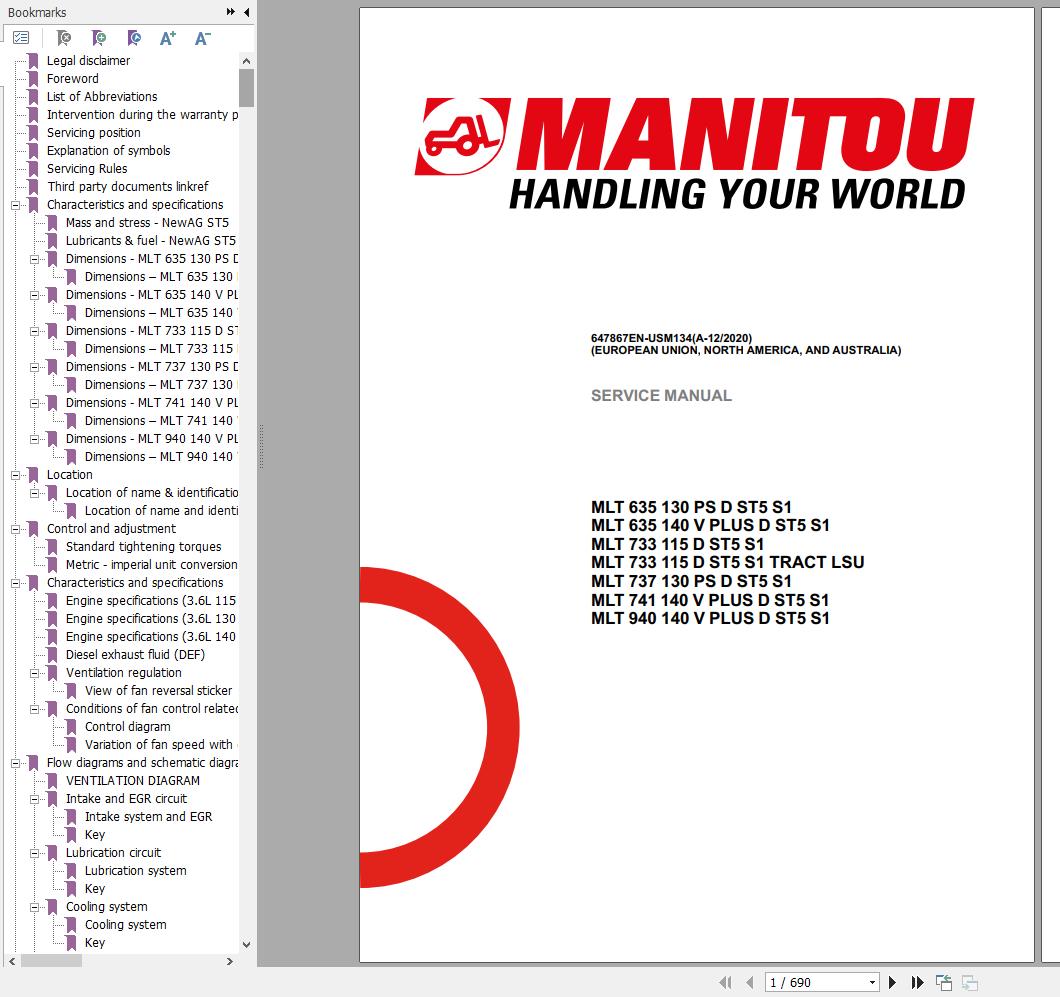Open Conditions of fan control bookmark
Image resolution: width=1060 pixels, height=997 pixels.
point(151,708)
